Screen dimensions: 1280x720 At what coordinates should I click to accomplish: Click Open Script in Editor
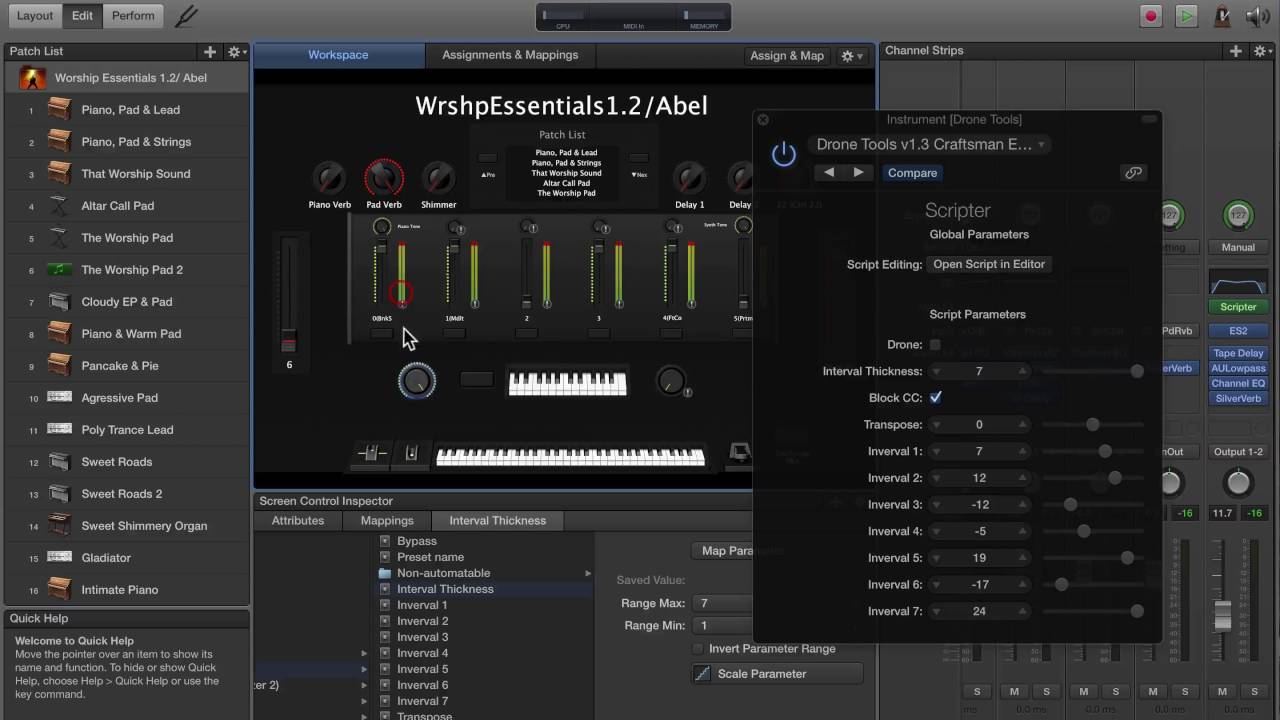[x=989, y=264]
